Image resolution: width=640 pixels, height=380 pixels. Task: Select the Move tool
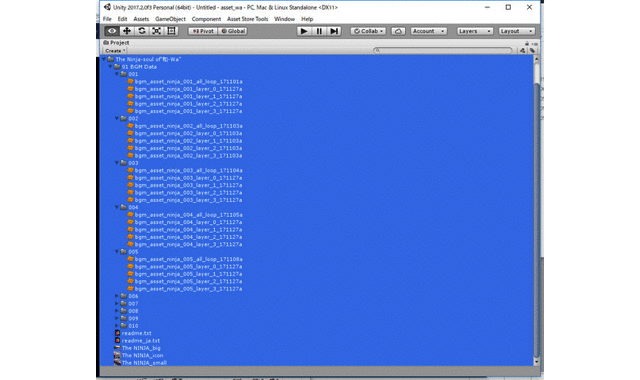[127, 31]
